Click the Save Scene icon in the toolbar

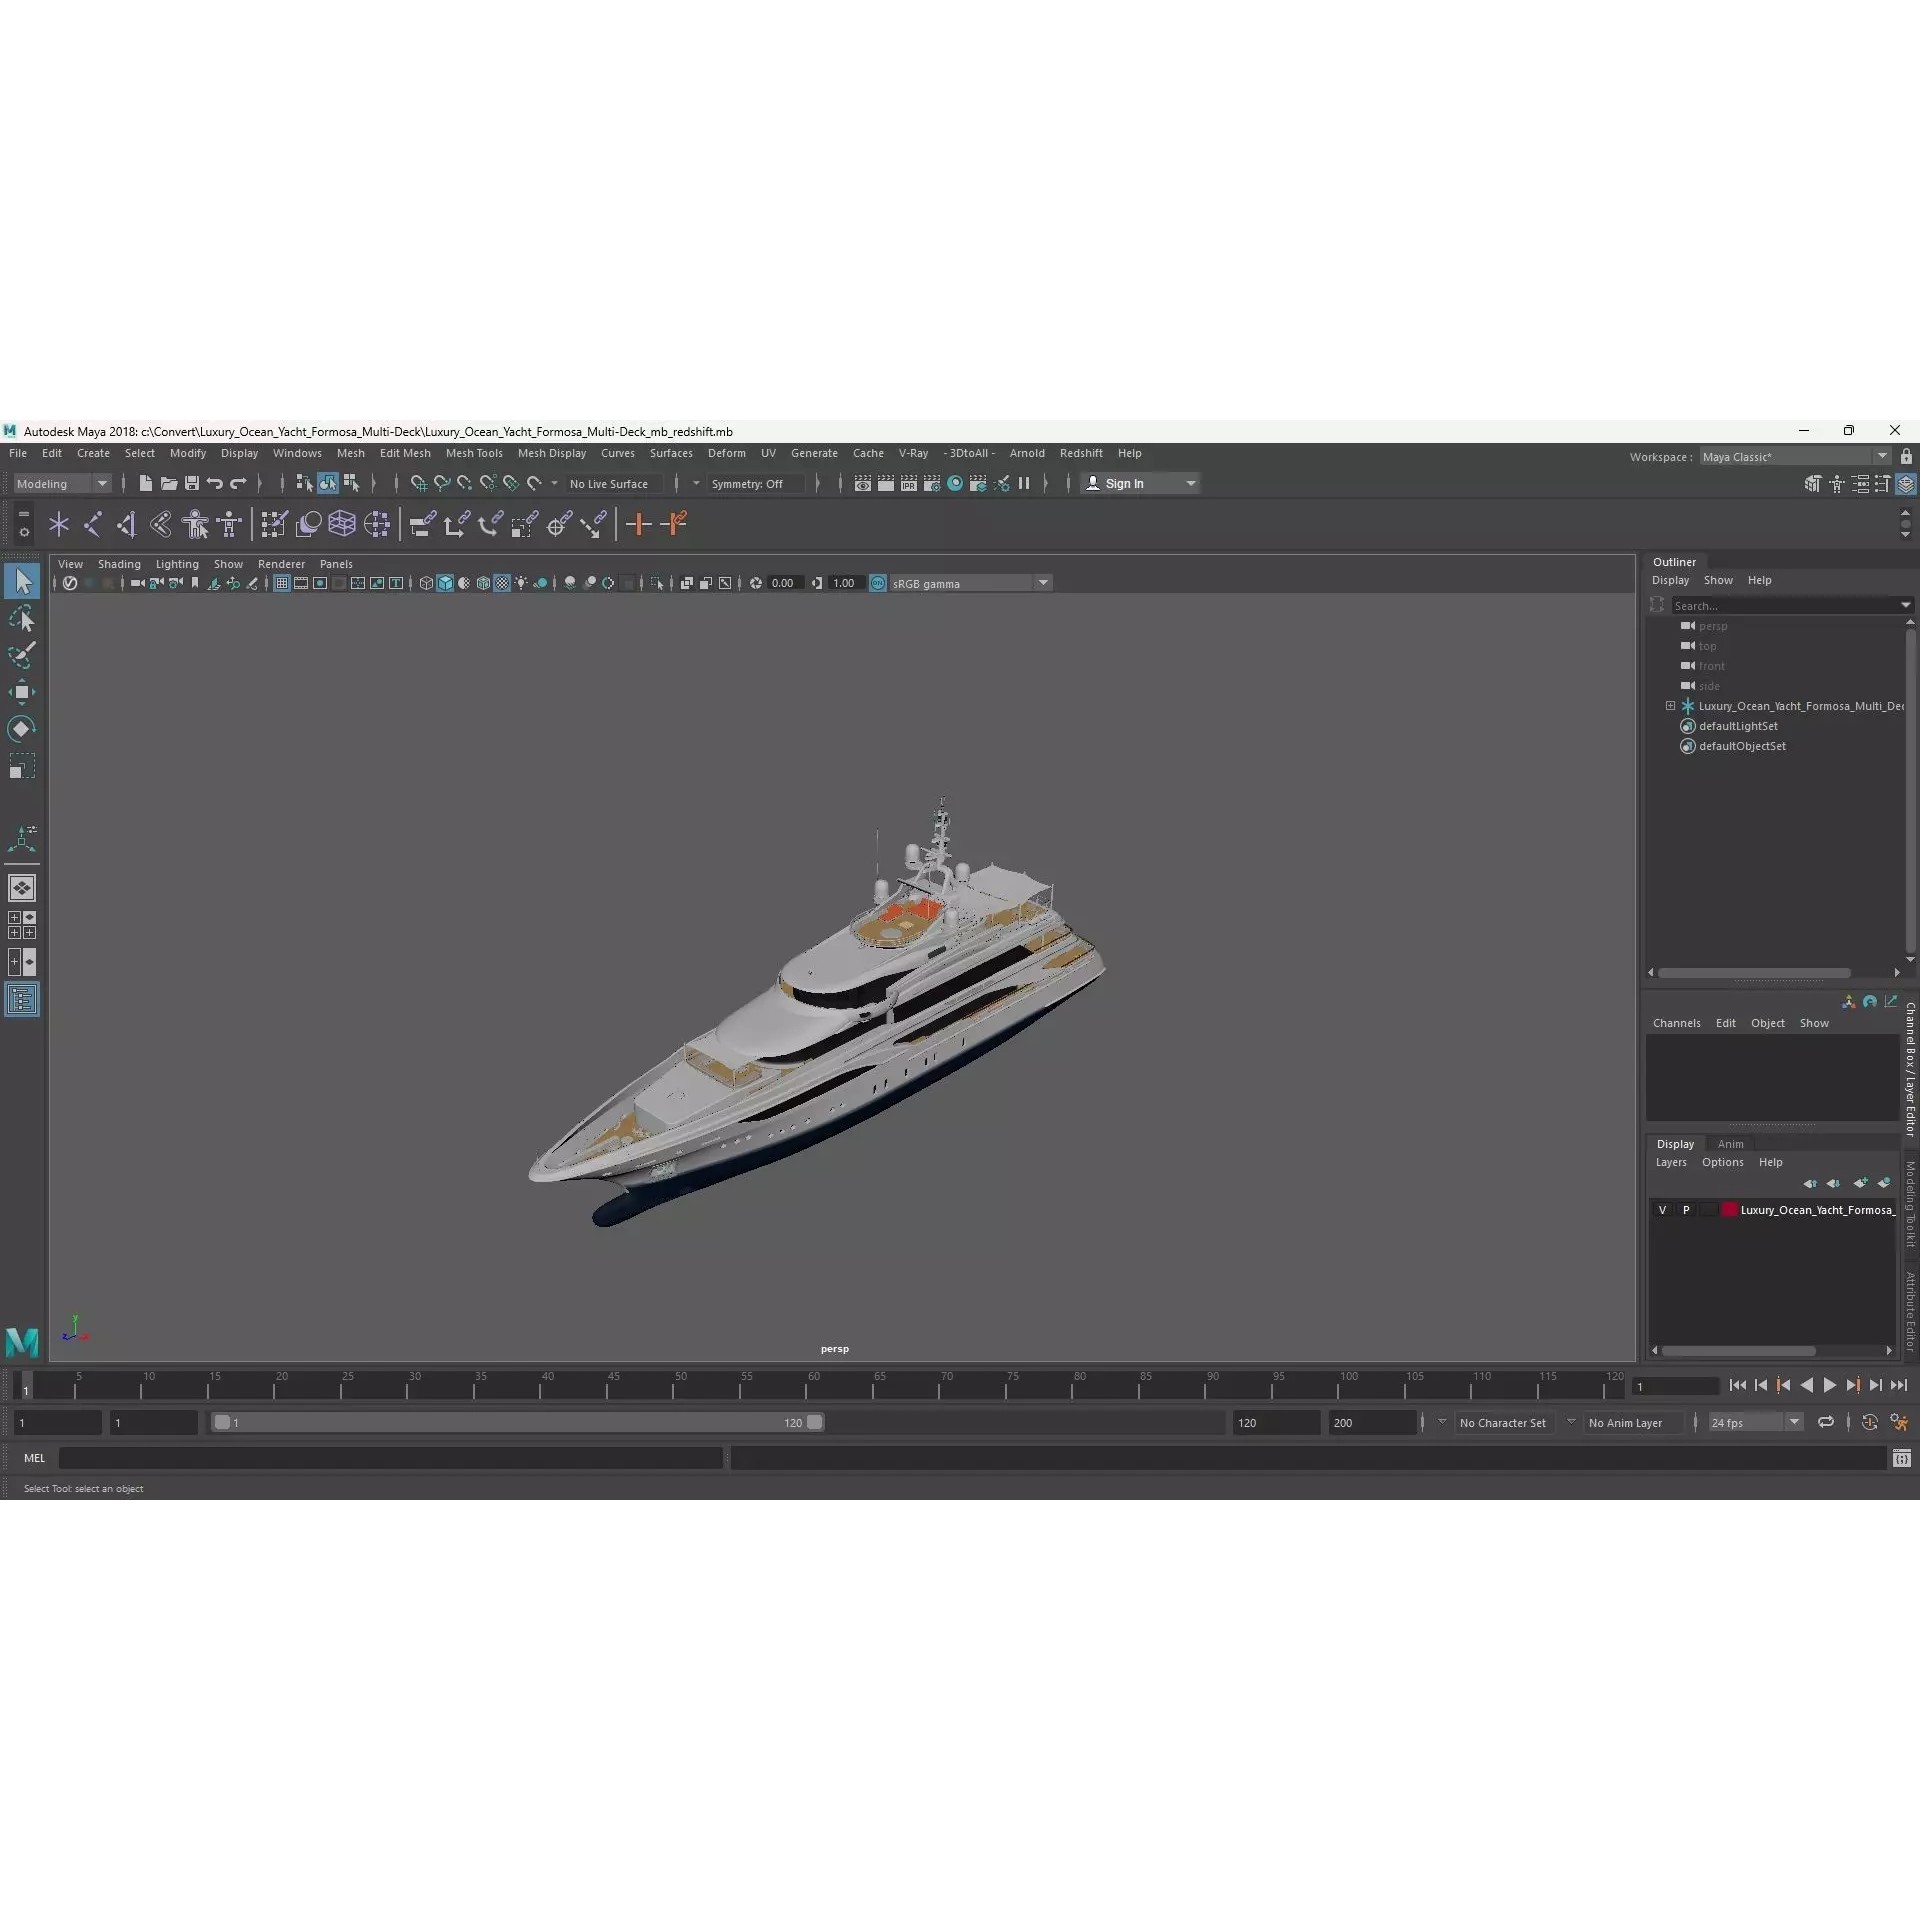[x=191, y=483]
